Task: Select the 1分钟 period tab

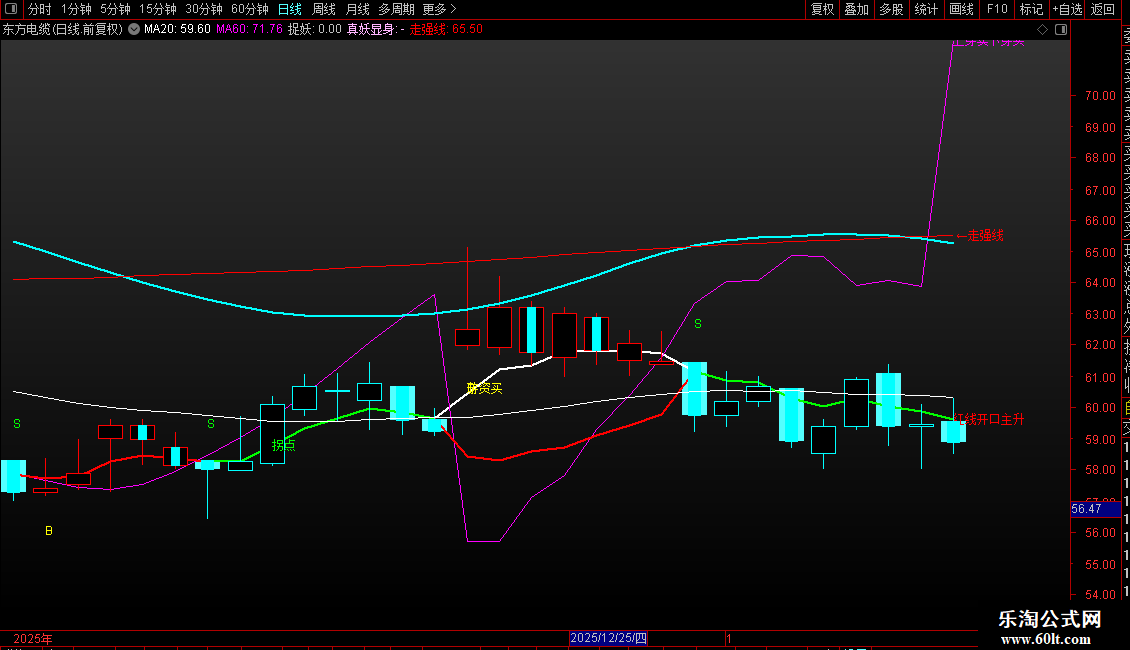Action: (x=76, y=9)
